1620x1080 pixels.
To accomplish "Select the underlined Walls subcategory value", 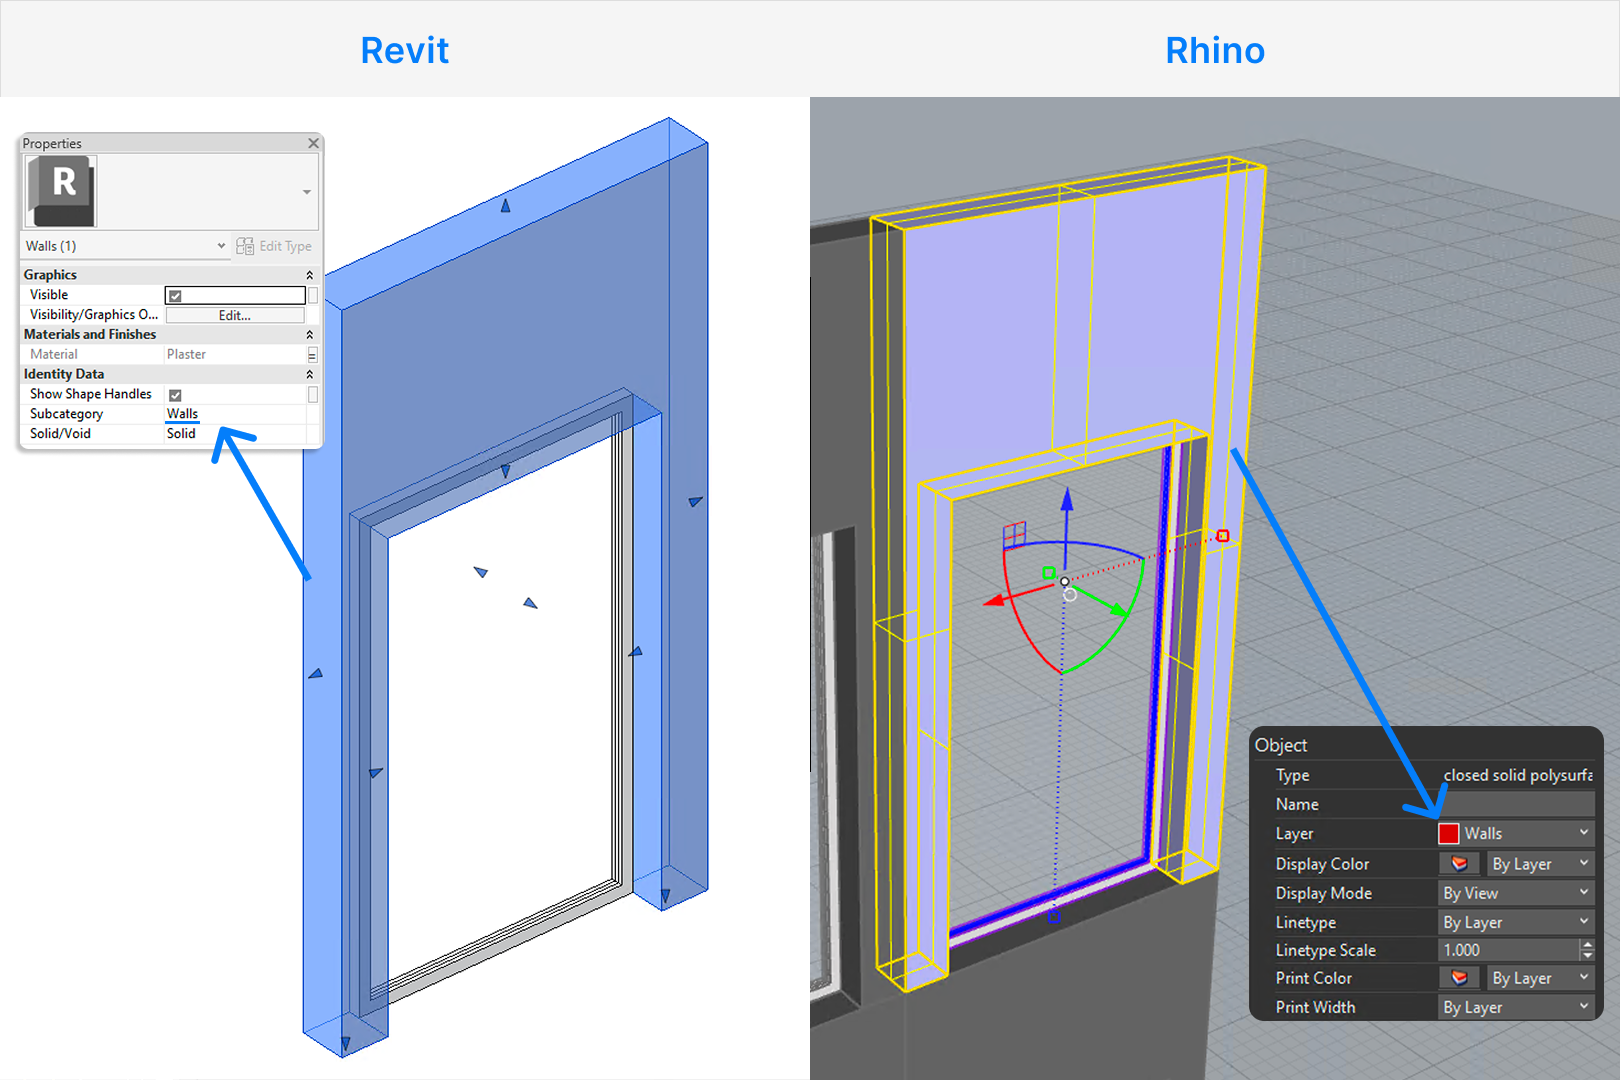I will [182, 413].
